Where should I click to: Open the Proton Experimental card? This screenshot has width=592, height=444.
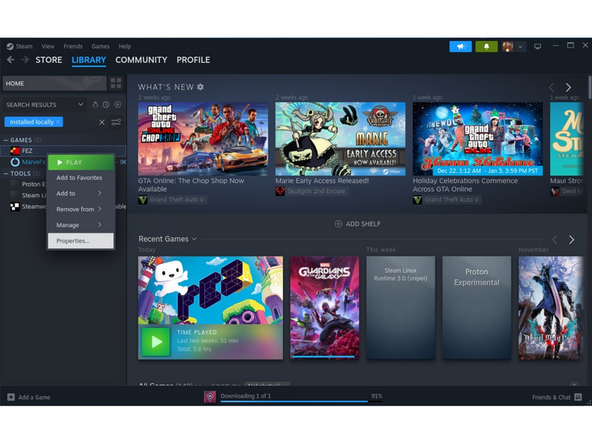(x=477, y=308)
